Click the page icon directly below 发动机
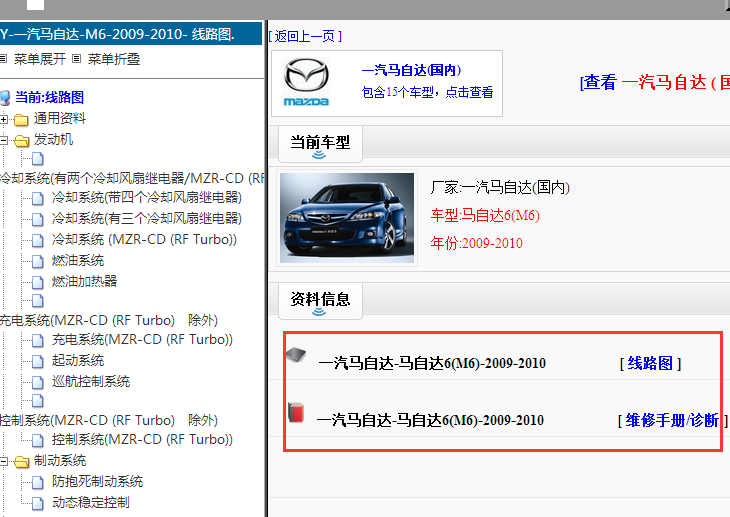730x517 pixels. pos(38,159)
